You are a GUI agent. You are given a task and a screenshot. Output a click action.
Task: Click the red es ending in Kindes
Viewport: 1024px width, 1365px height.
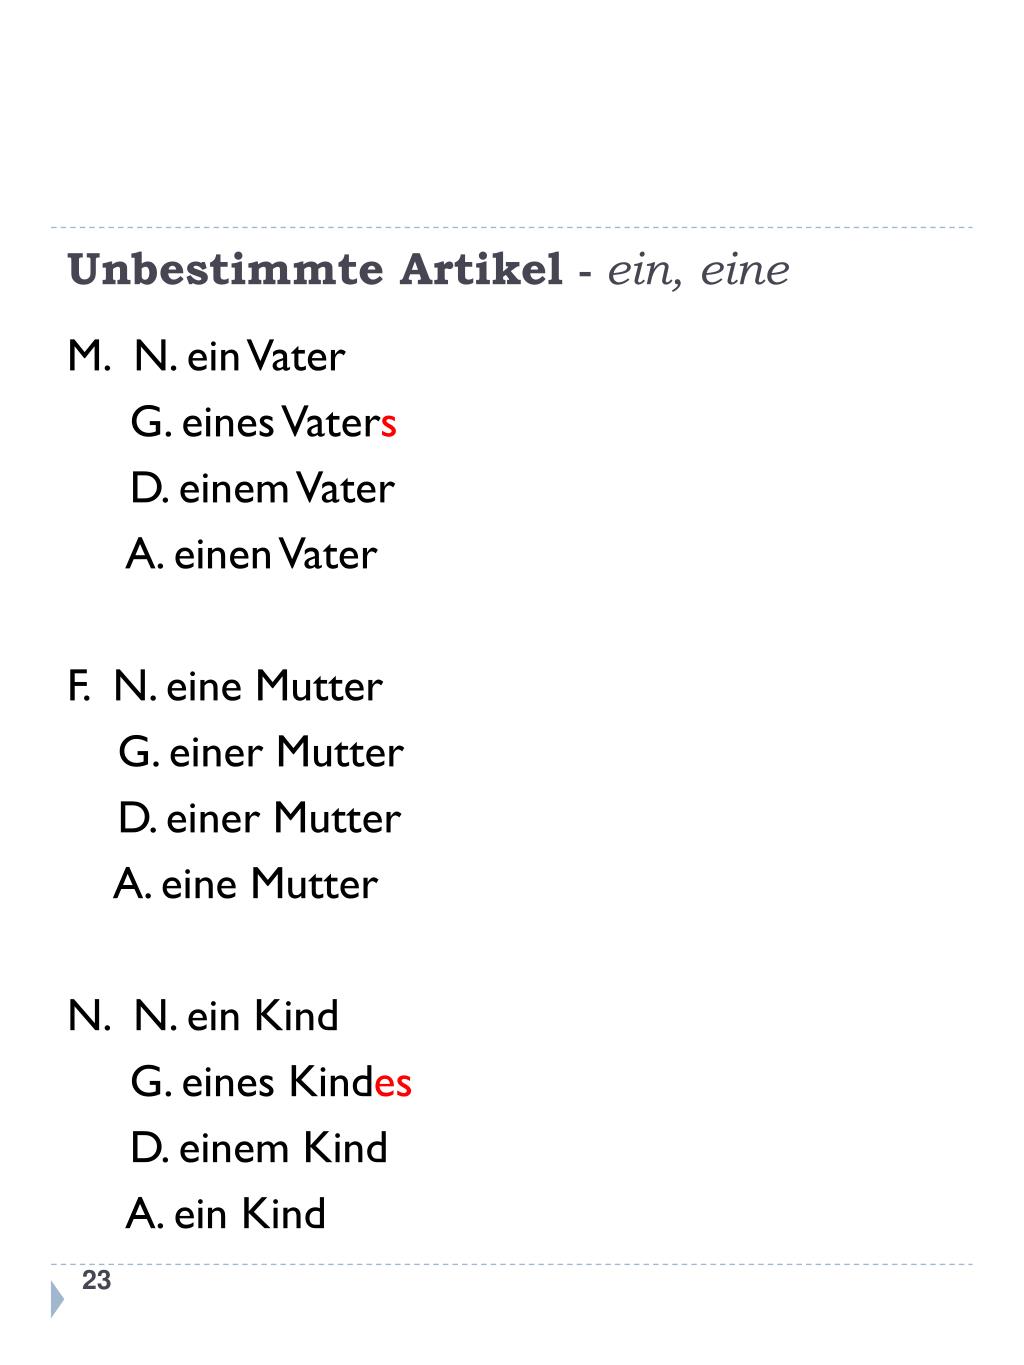coord(394,1085)
